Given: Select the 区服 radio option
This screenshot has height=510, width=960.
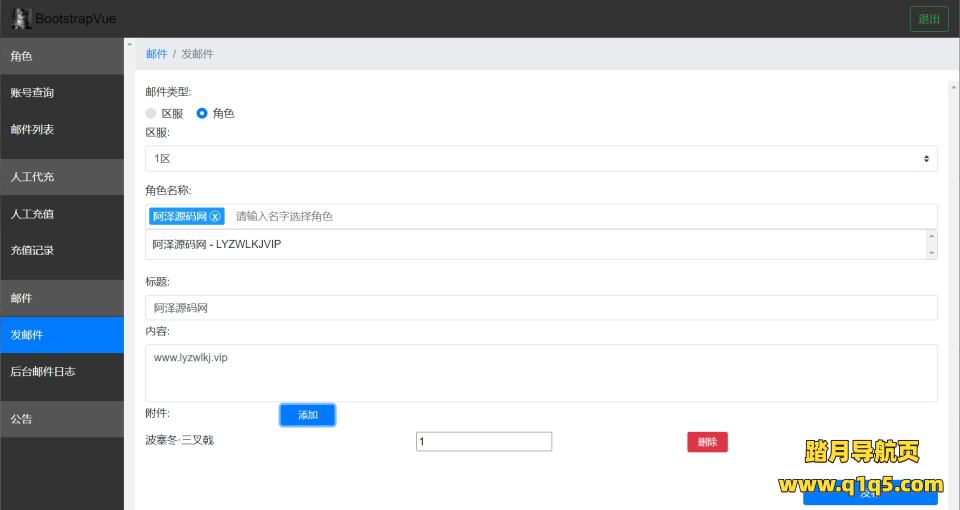Looking at the screenshot, I should [x=151, y=114].
